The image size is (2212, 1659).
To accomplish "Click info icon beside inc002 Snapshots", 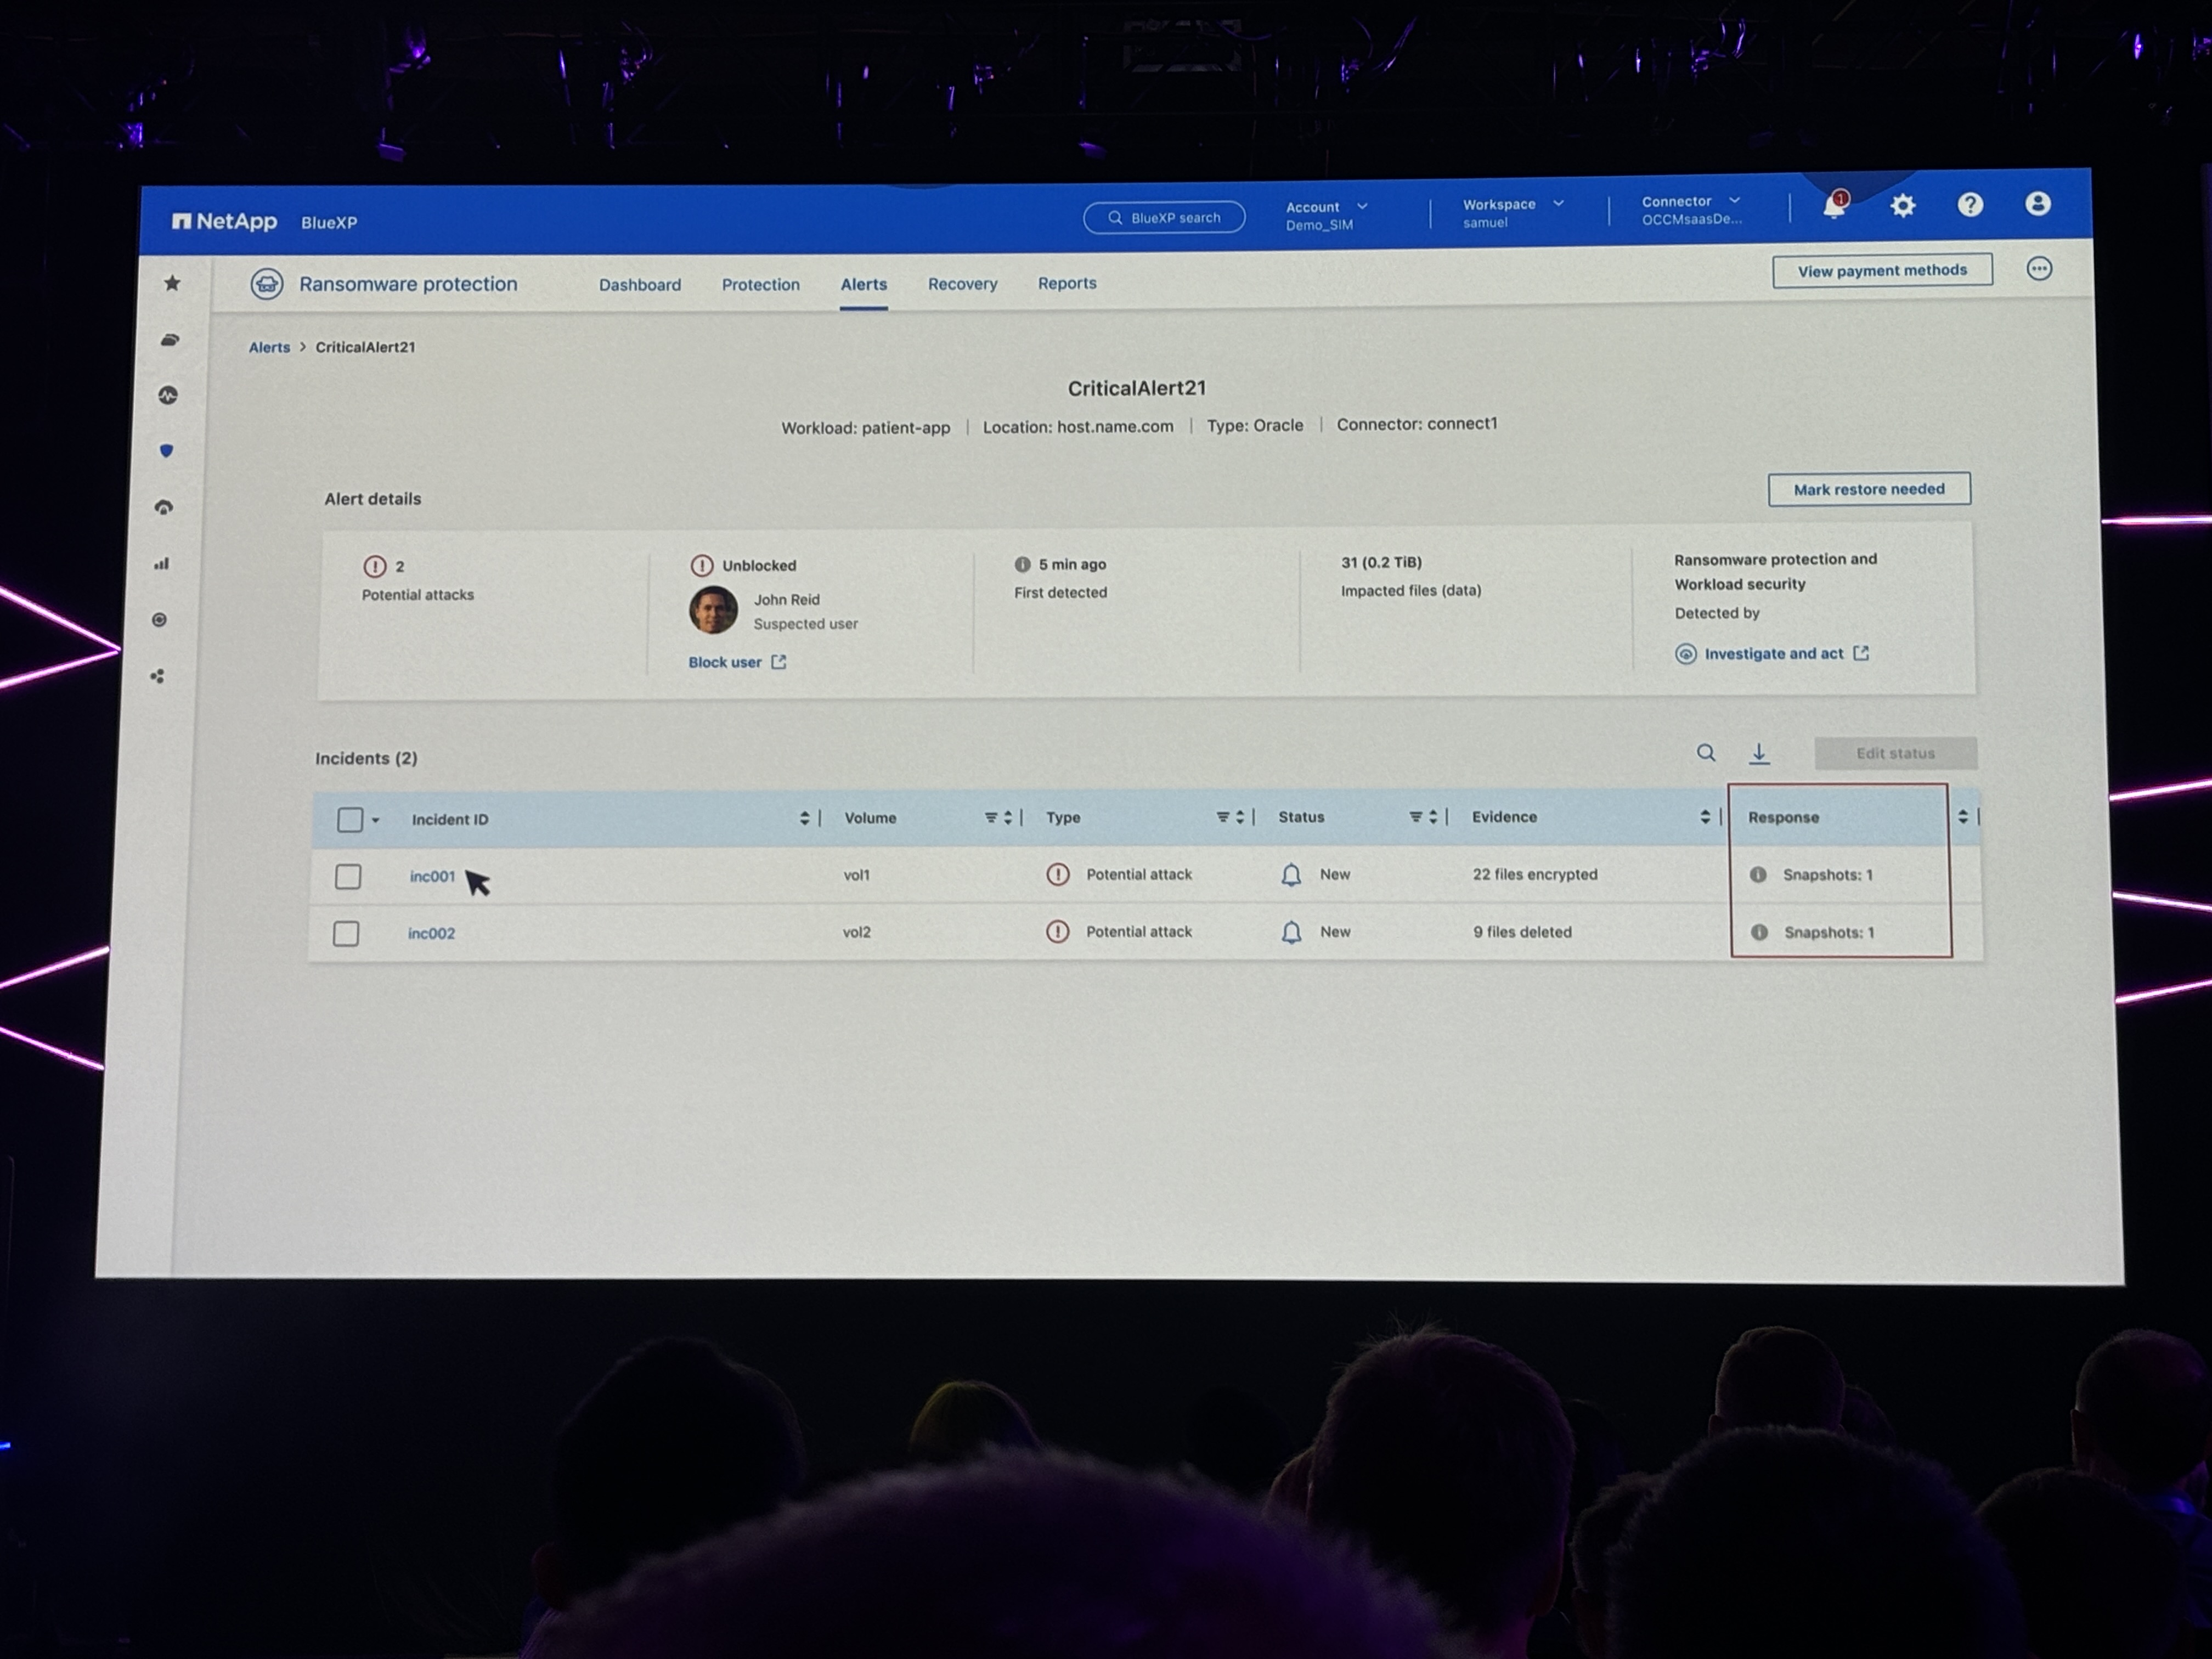I will point(1760,932).
